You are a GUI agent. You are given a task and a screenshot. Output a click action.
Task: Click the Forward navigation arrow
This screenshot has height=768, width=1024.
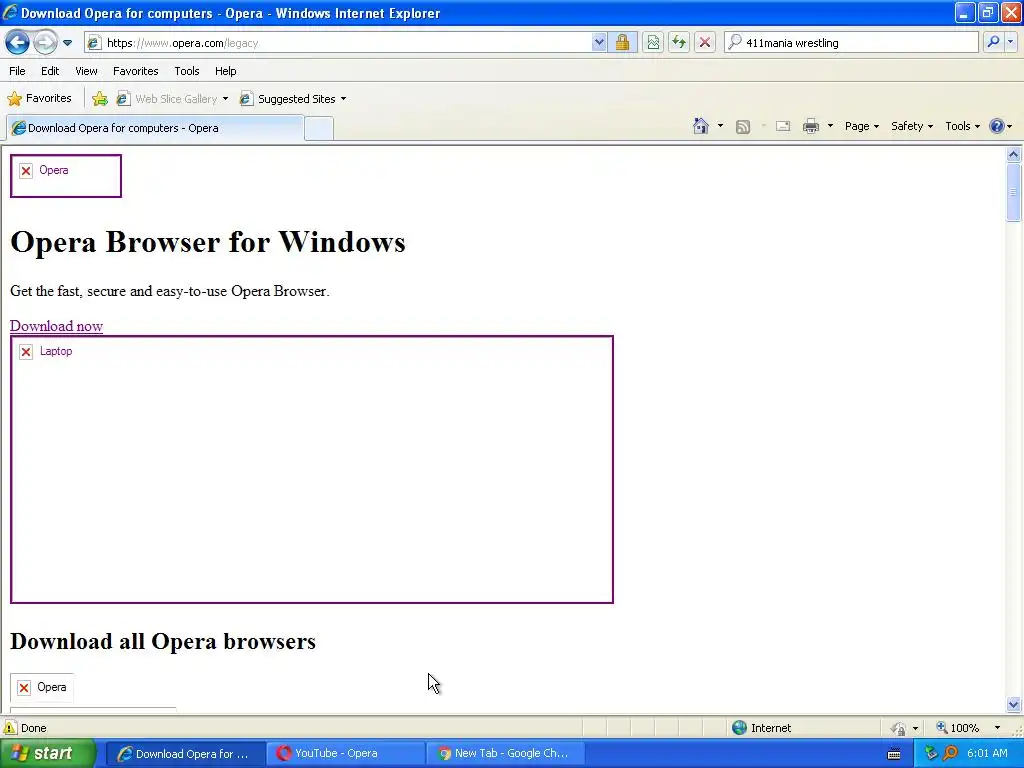(x=45, y=43)
